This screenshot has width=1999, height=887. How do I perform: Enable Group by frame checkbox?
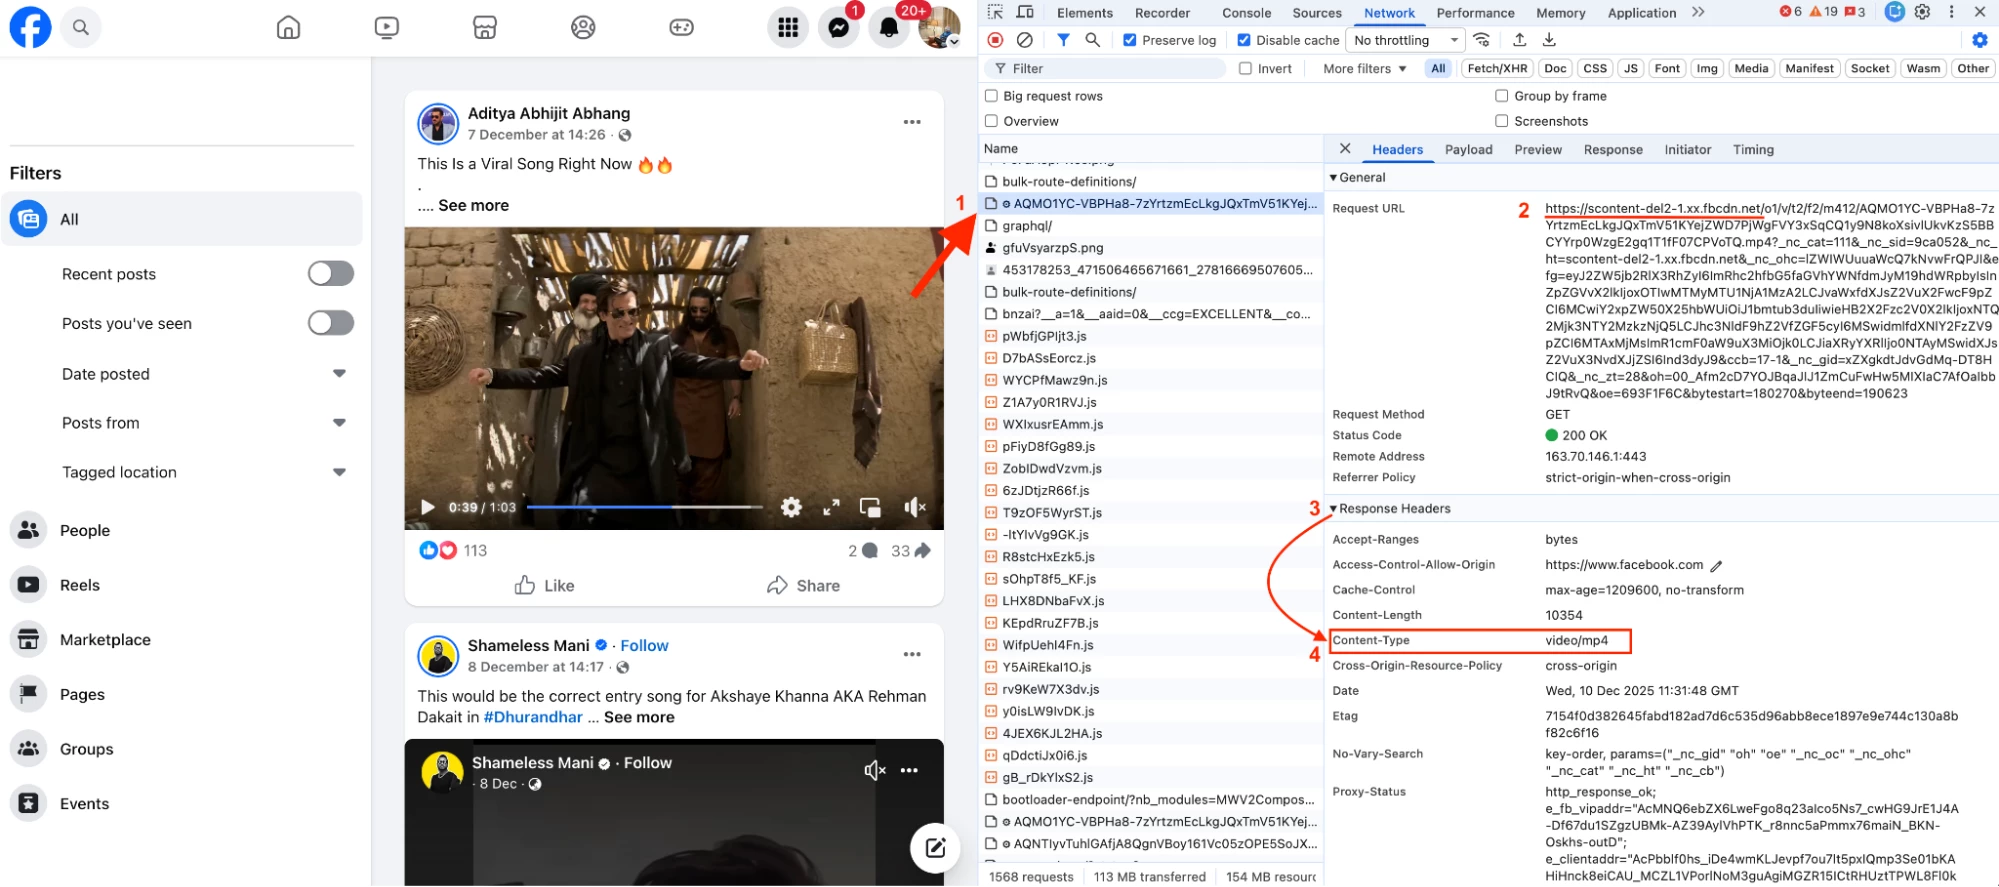pyautogui.click(x=1501, y=96)
